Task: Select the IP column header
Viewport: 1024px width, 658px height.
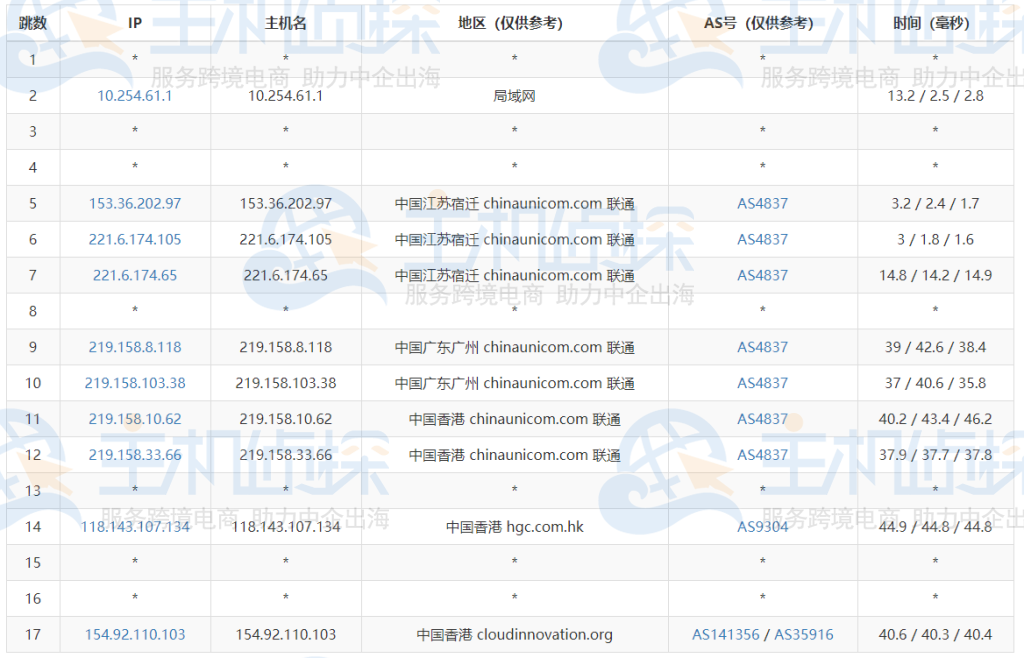Action: (x=134, y=23)
